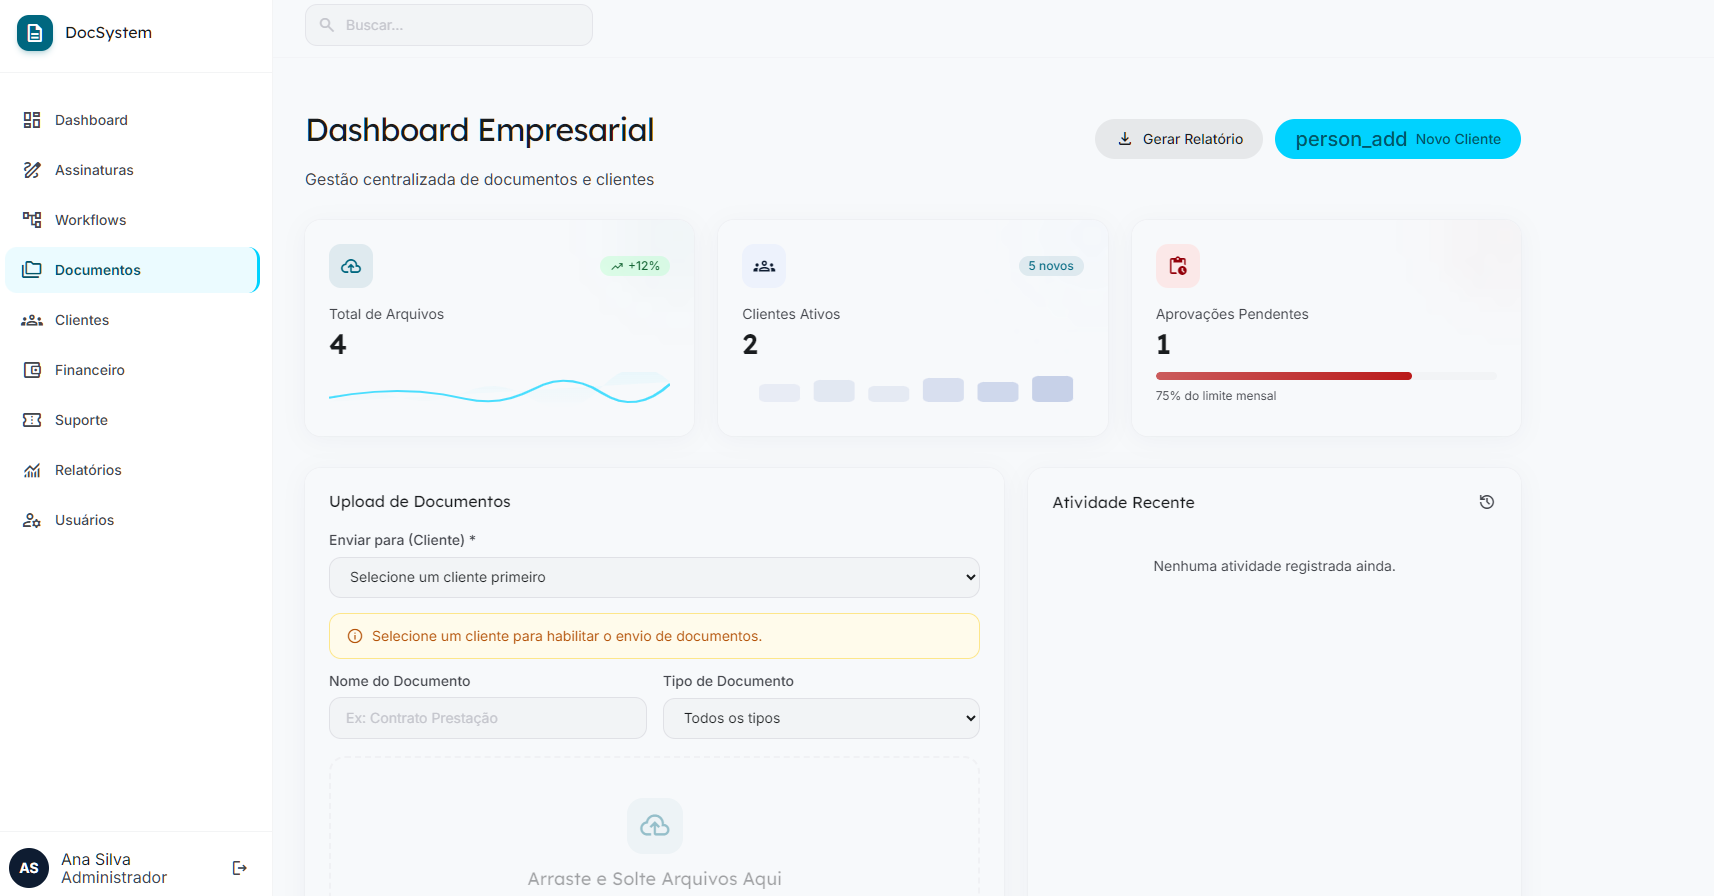Click the '75% do limite mensal' text
Viewport: 1714px width, 896px height.
point(1216,396)
